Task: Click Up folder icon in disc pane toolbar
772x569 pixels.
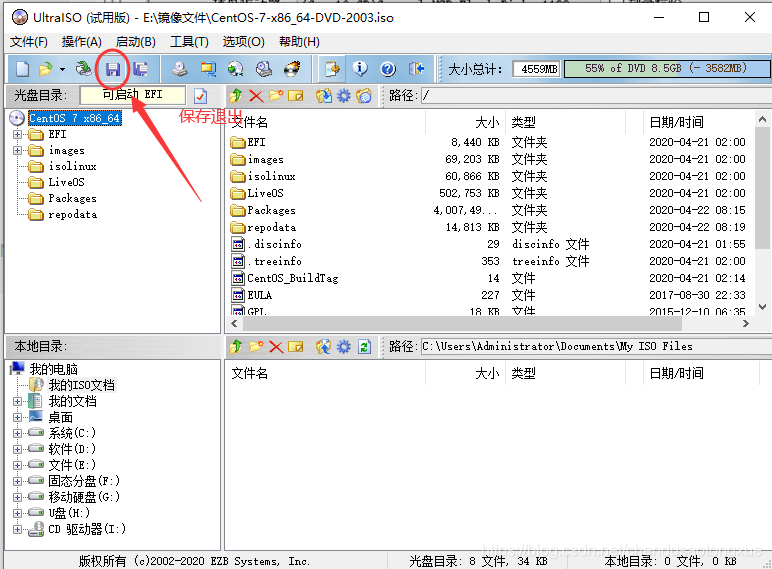Action: [x=236, y=95]
